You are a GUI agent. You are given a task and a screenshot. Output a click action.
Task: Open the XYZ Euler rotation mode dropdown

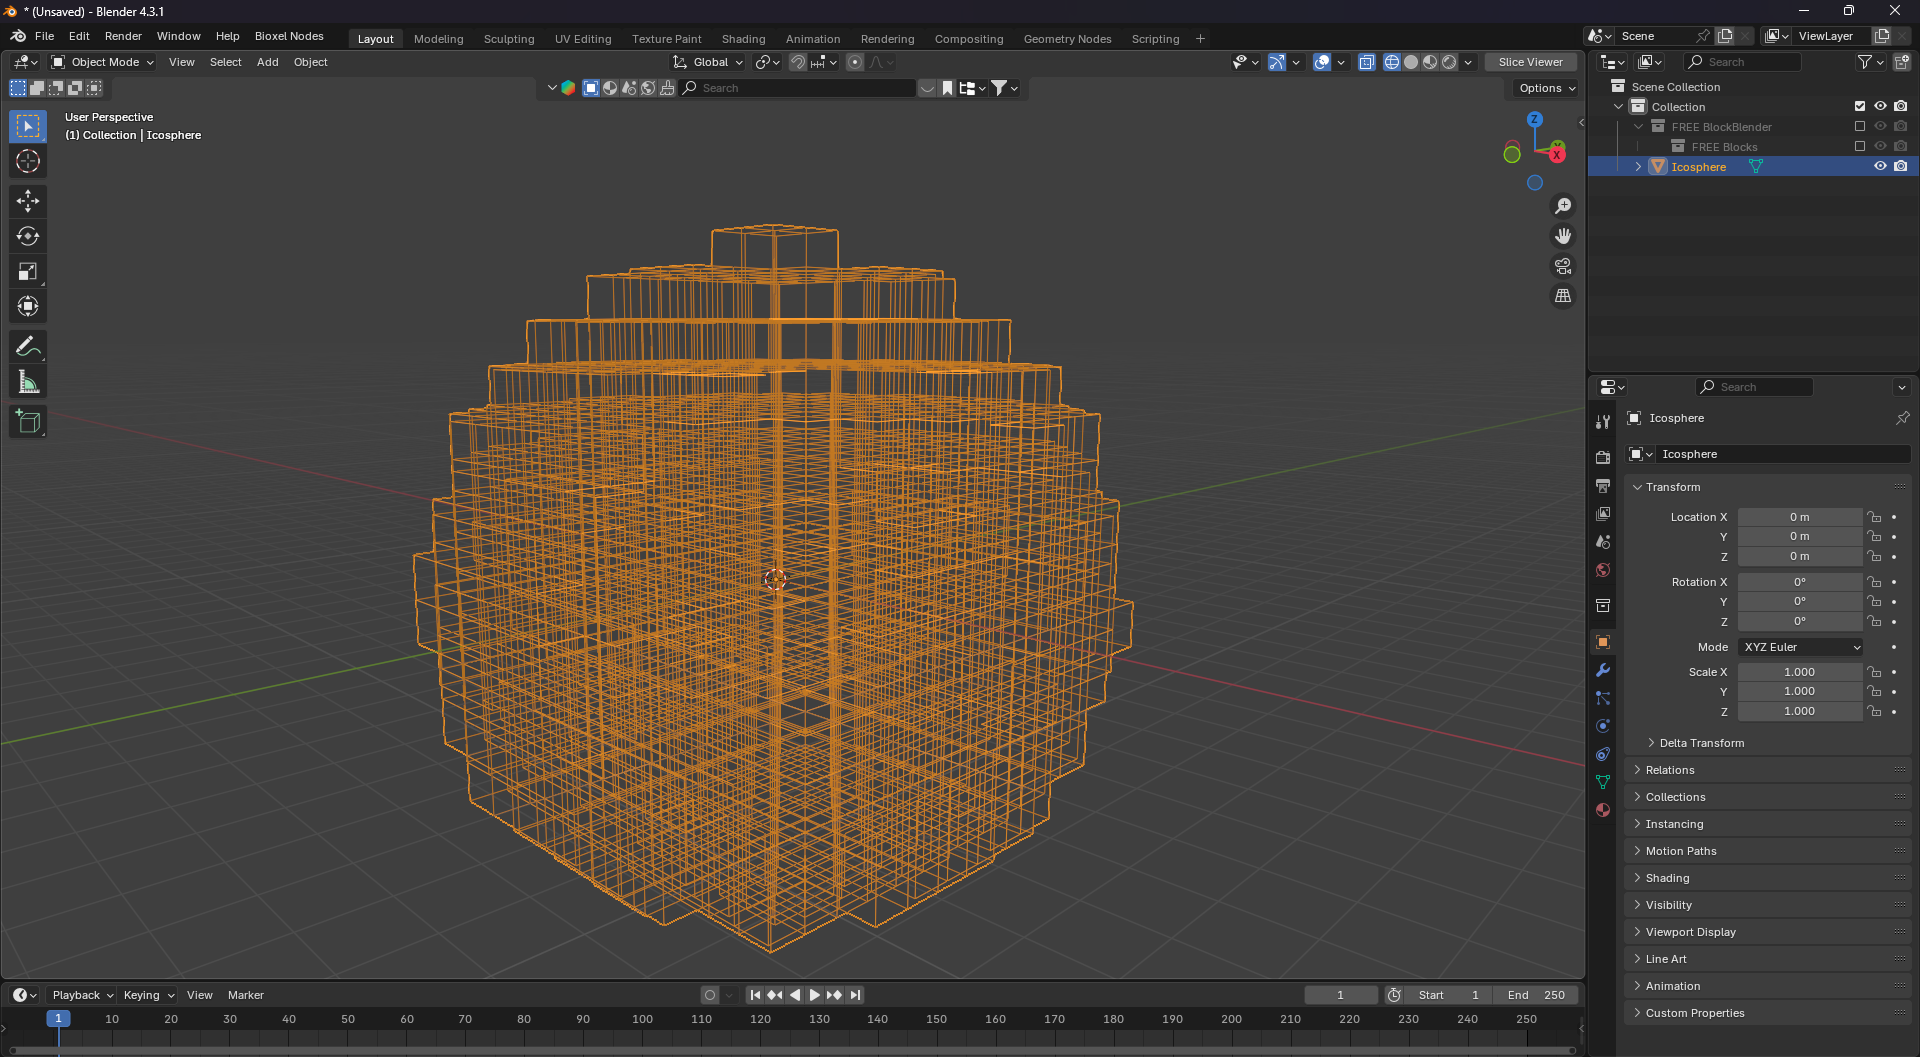[x=1800, y=647]
